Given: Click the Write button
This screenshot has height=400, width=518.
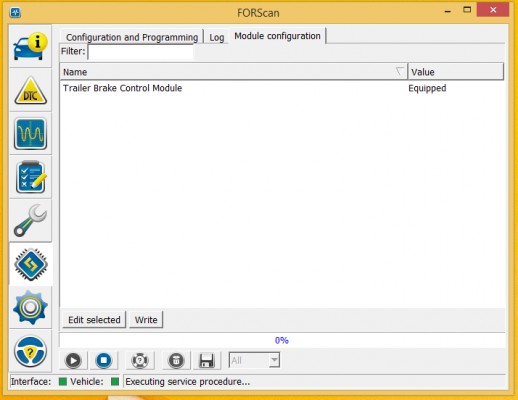Looking at the screenshot, I should coord(146,320).
